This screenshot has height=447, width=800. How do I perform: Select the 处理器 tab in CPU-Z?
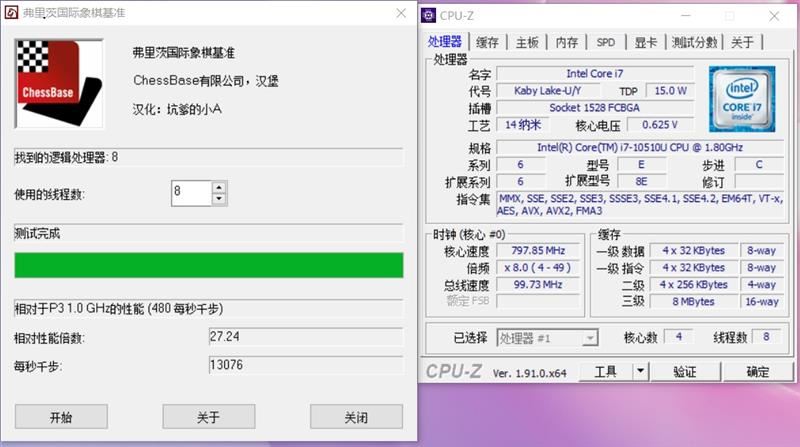point(445,42)
